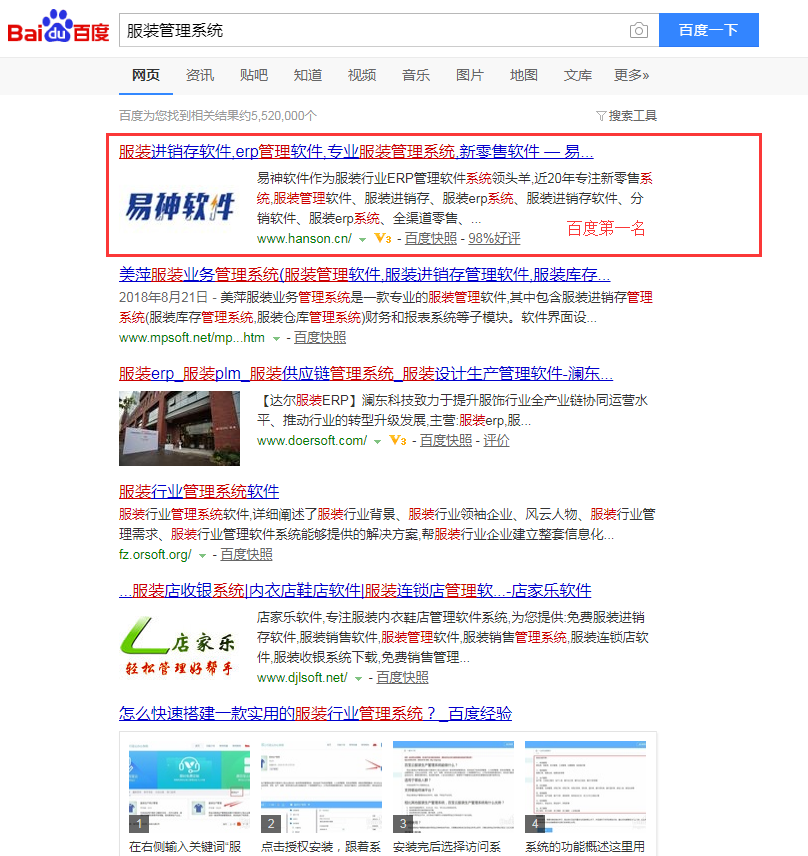Open 百度快照 for www.djlsoft.net result
The width and height of the screenshot is (808, 856).
tap(402, 677)
